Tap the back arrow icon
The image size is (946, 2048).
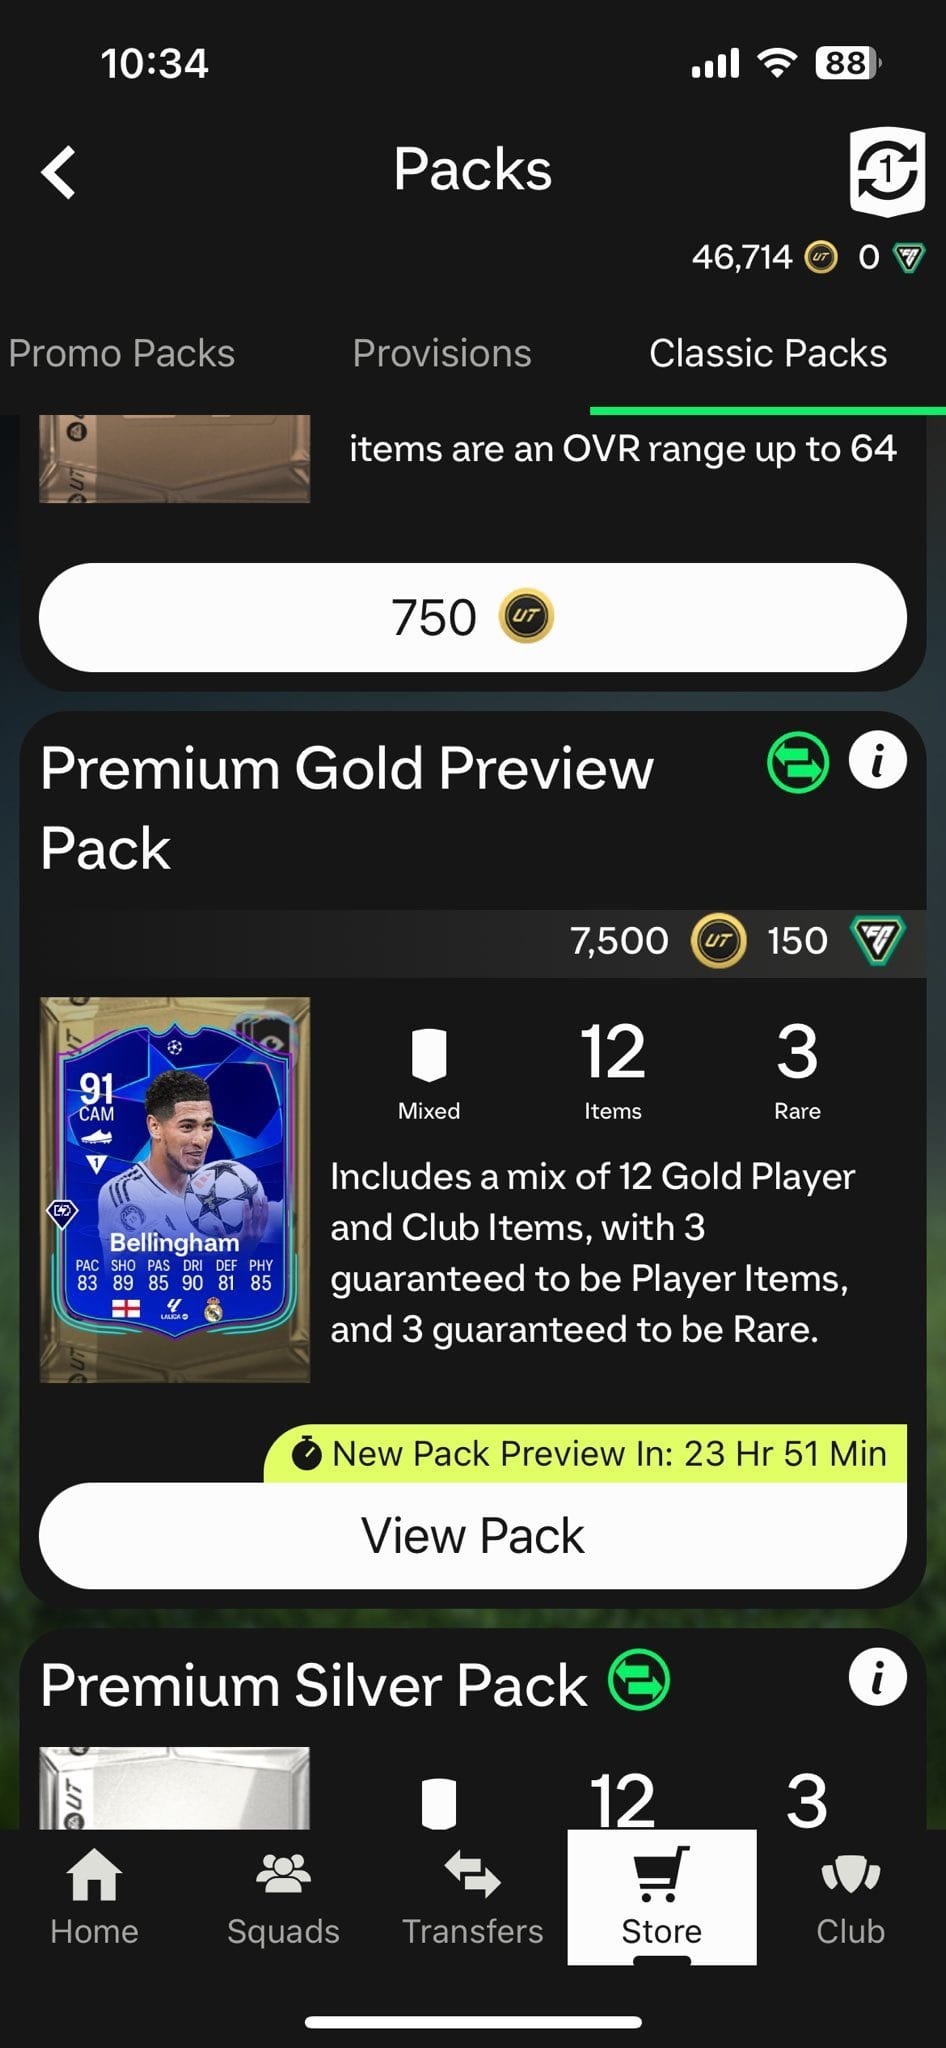pyautogui.click(x=58, y=172)
